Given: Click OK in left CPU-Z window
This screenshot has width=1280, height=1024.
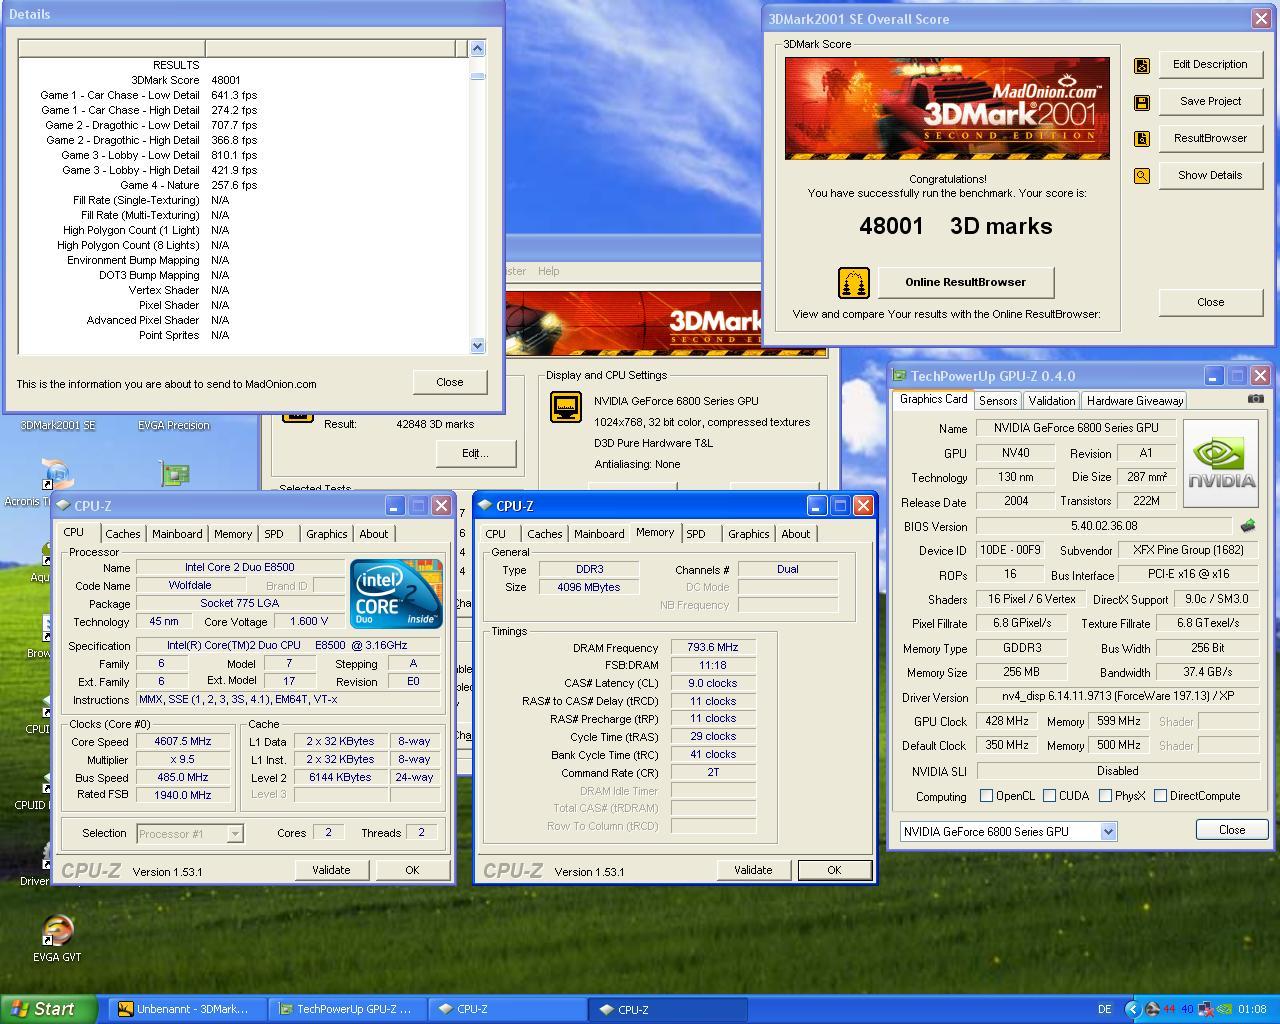Looking at the screenshot, I should [412, 870].
